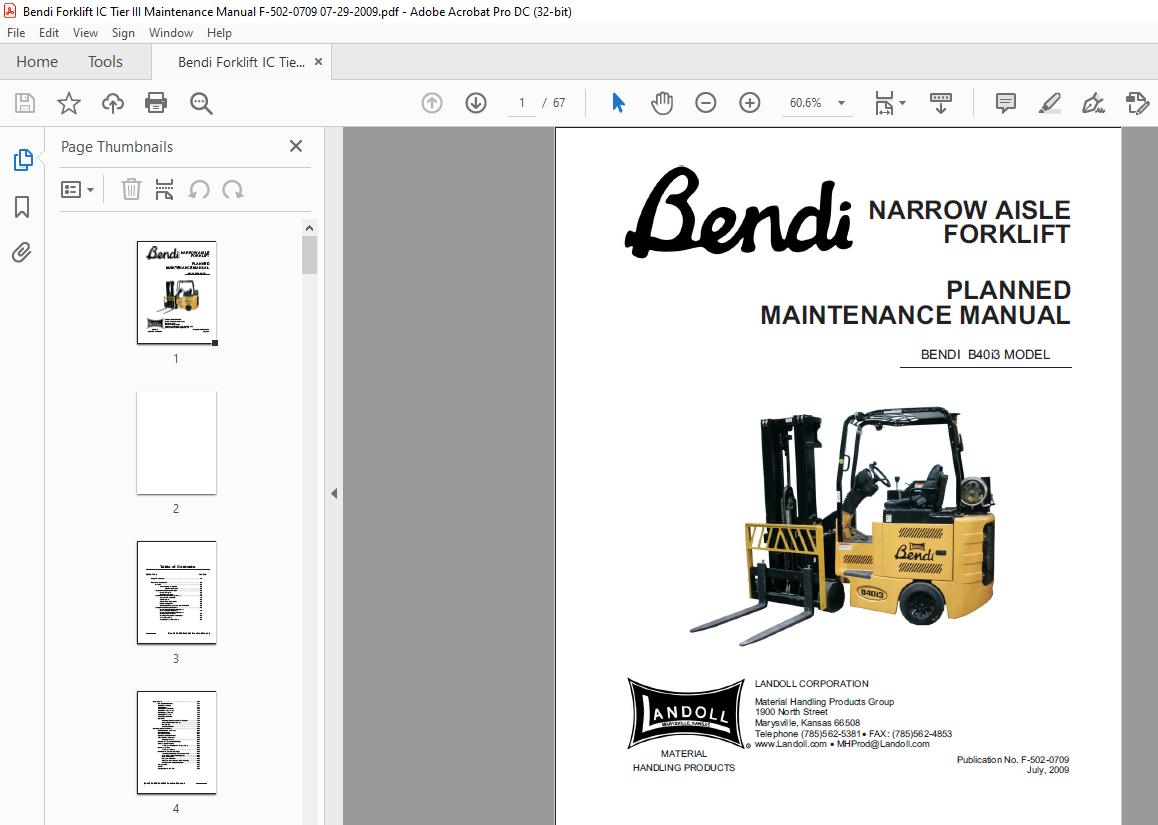Click the 'LANDOLL CORPORATION' text
This screenshot has height=825, width=1158.
click(x=812, y=684)
